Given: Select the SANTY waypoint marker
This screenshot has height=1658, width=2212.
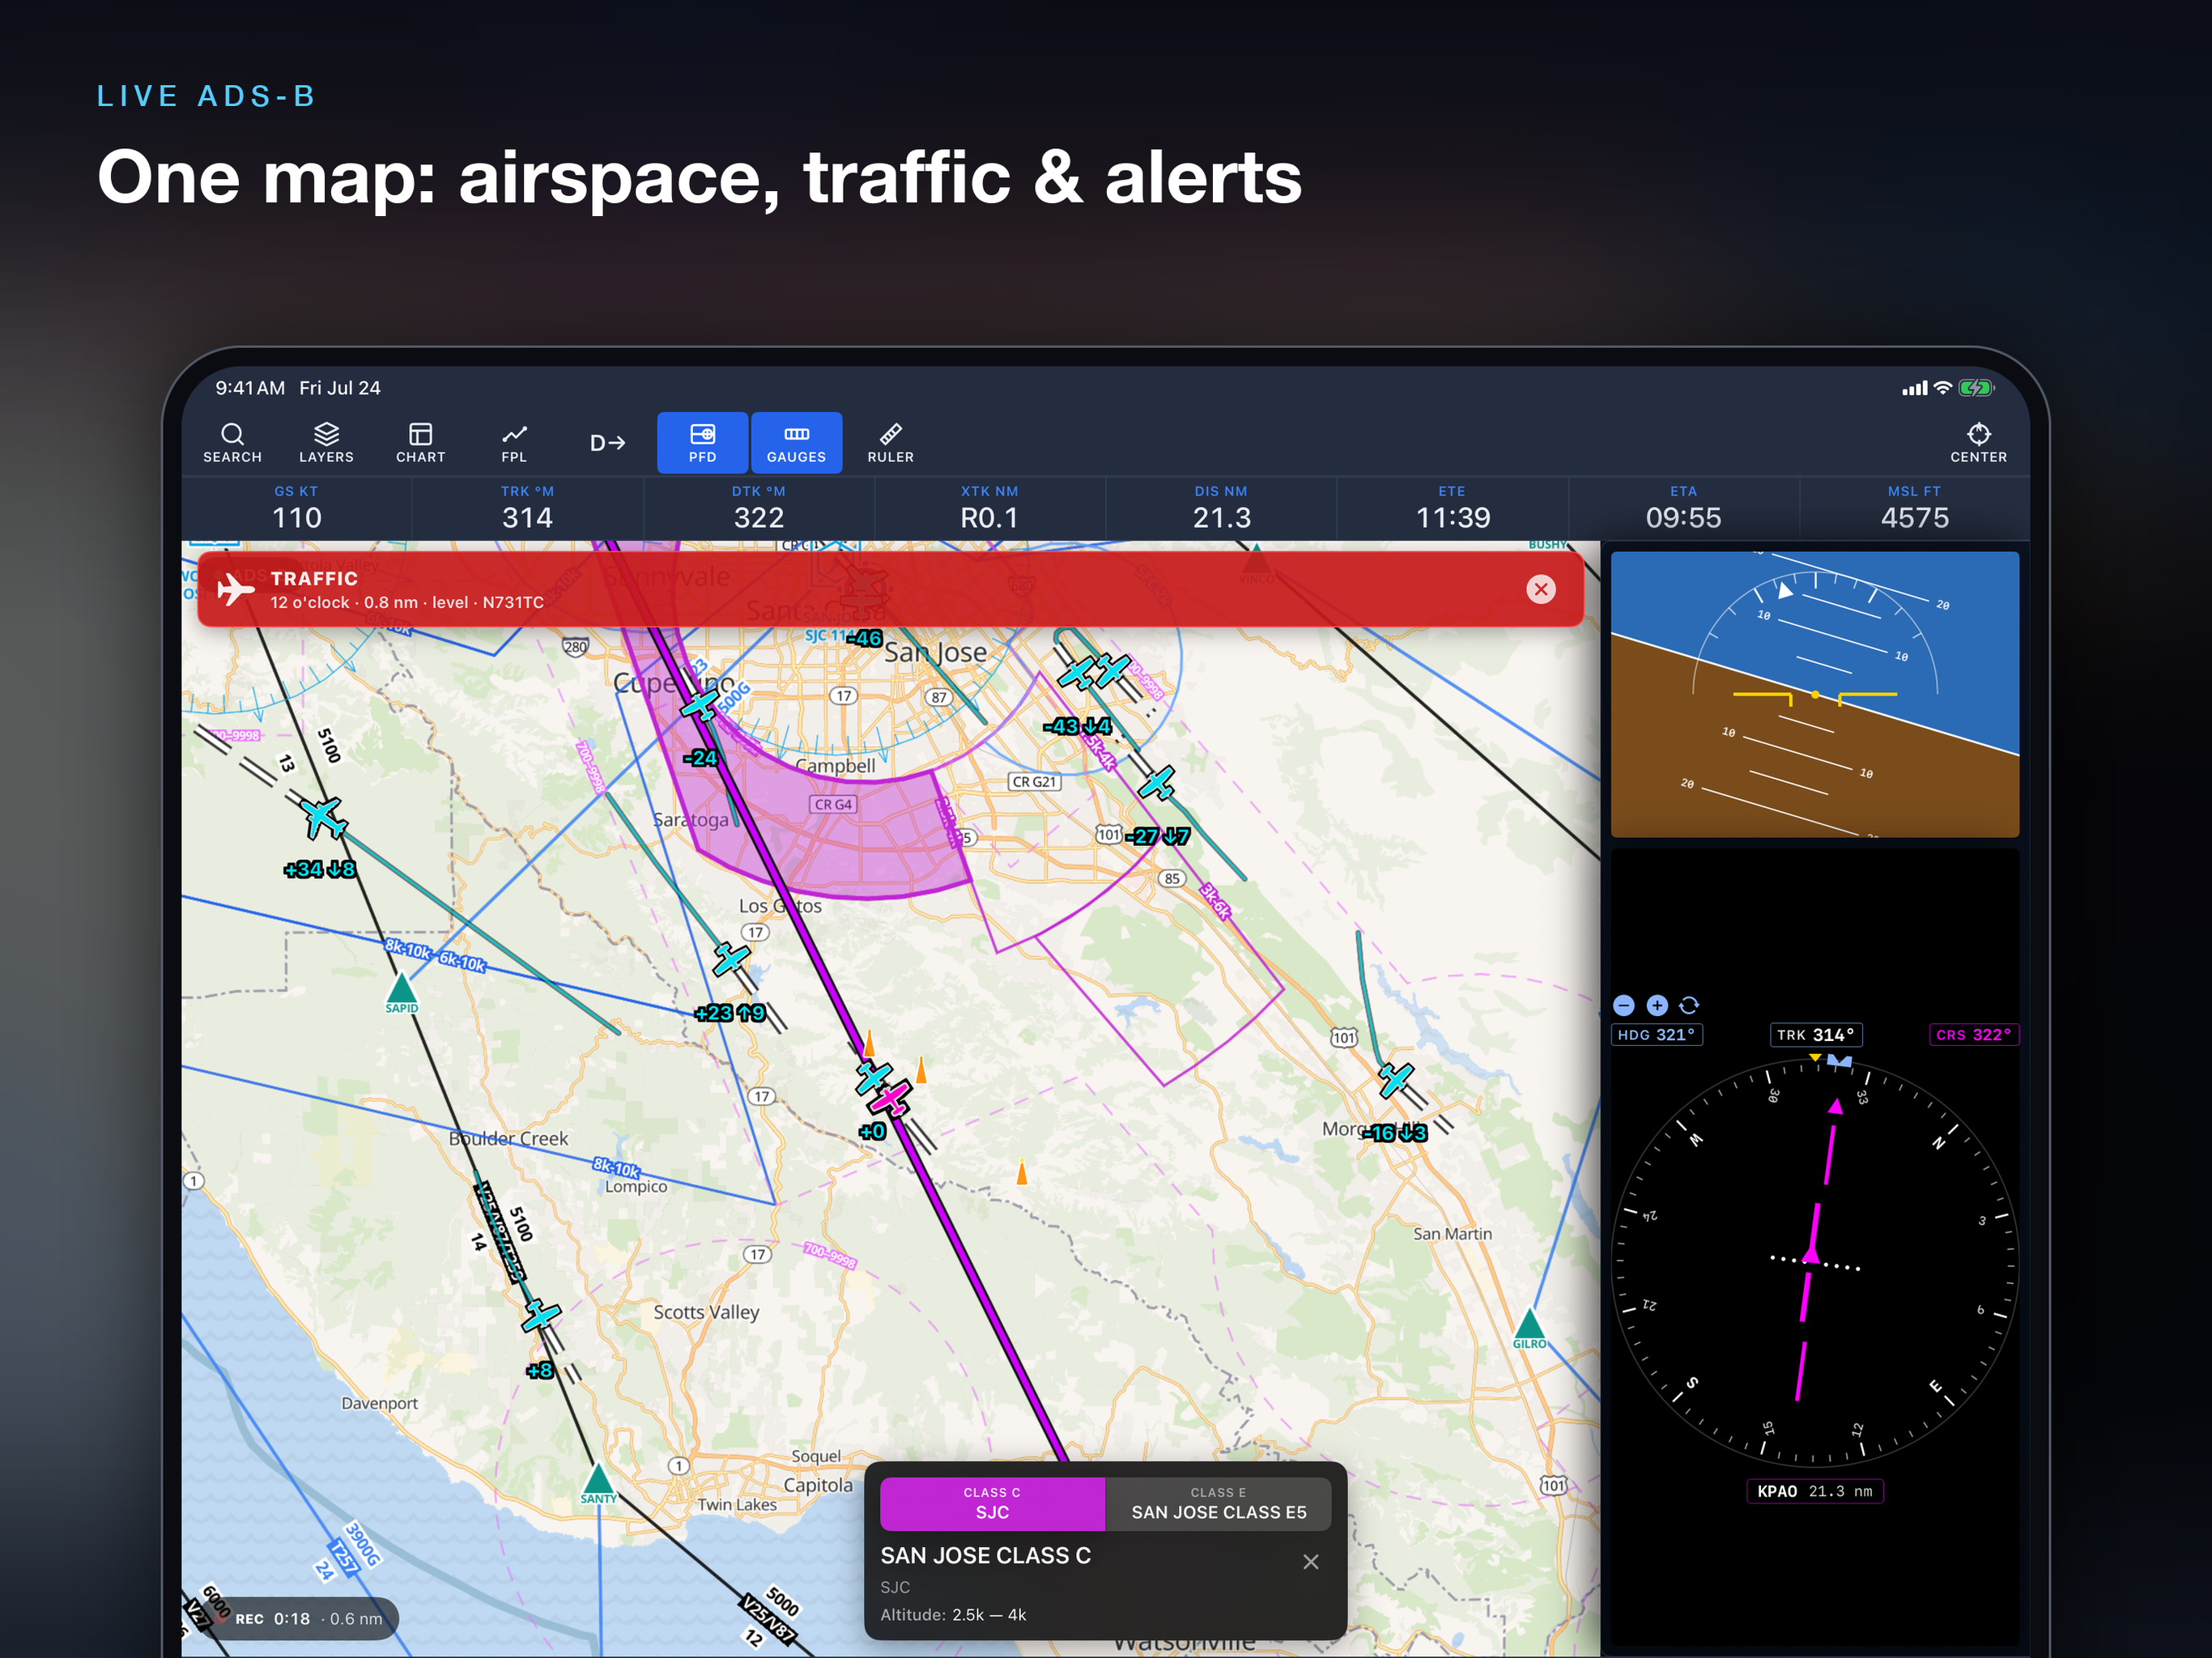Looking at the screenshot, I should point(598,1483).
